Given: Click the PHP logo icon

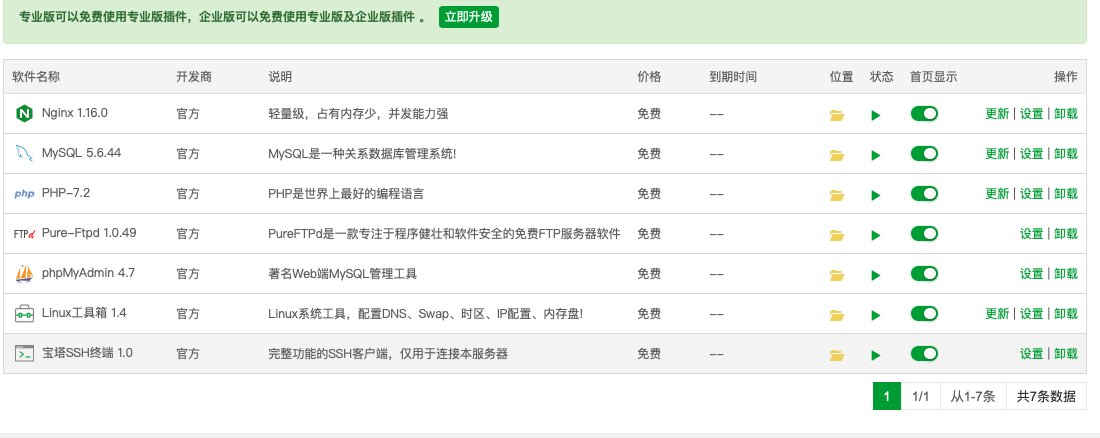Looking at the screenshot, I should click(25, 194).
